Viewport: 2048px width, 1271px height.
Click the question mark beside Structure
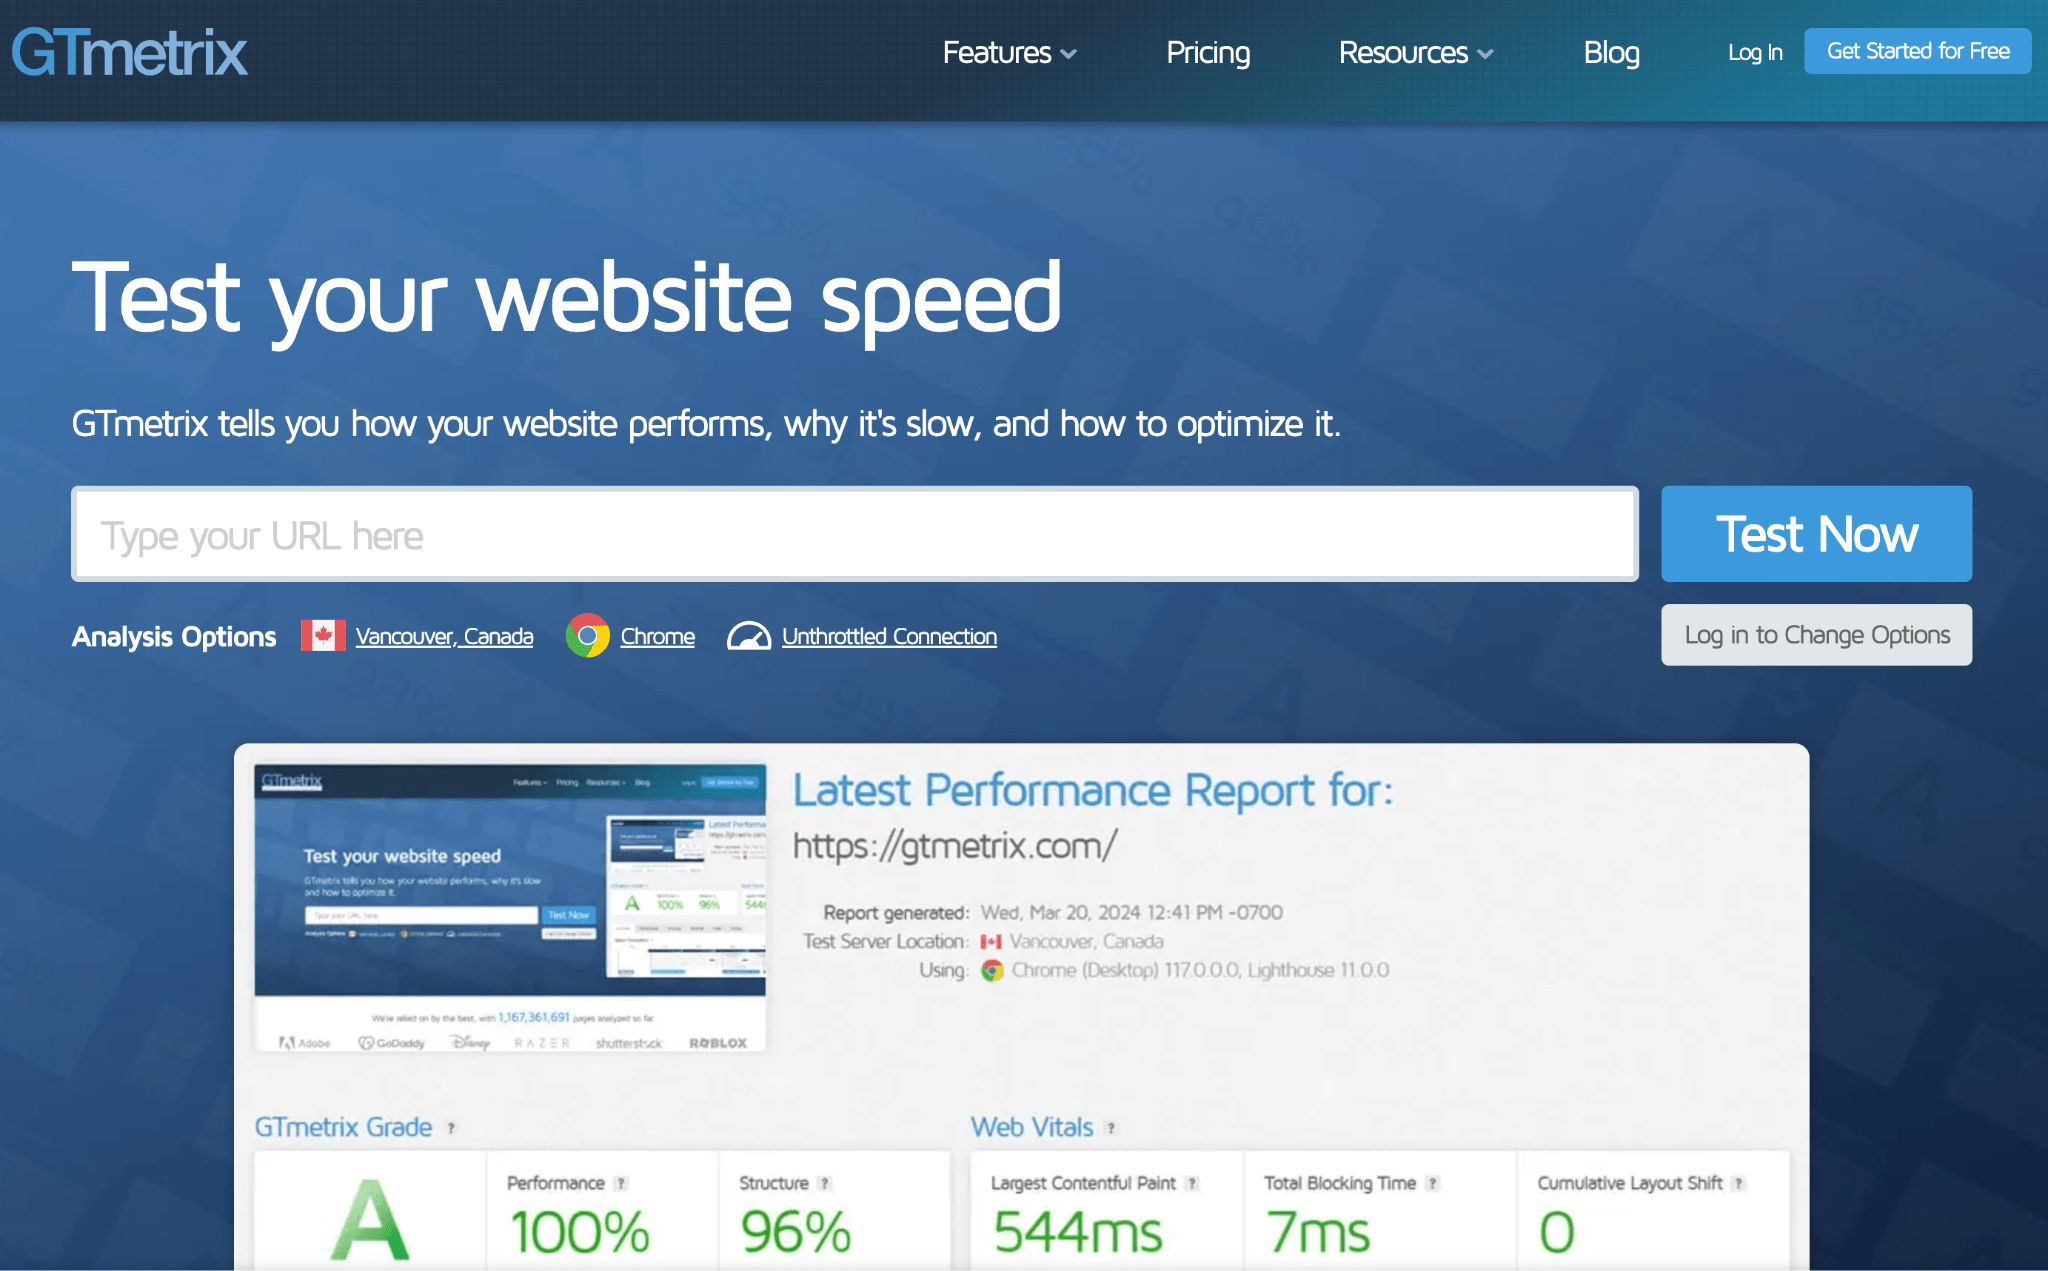point(826,1182)
